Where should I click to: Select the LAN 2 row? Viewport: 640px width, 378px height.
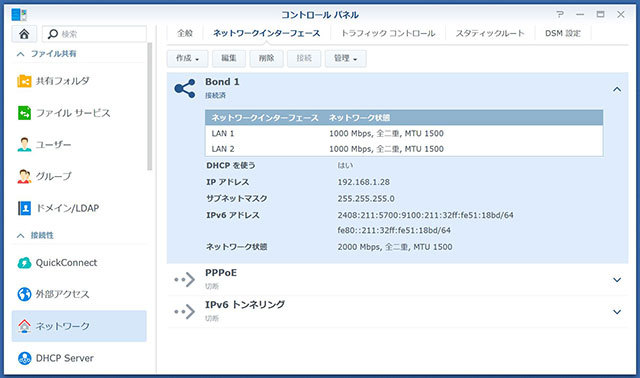tap(404, 149)
